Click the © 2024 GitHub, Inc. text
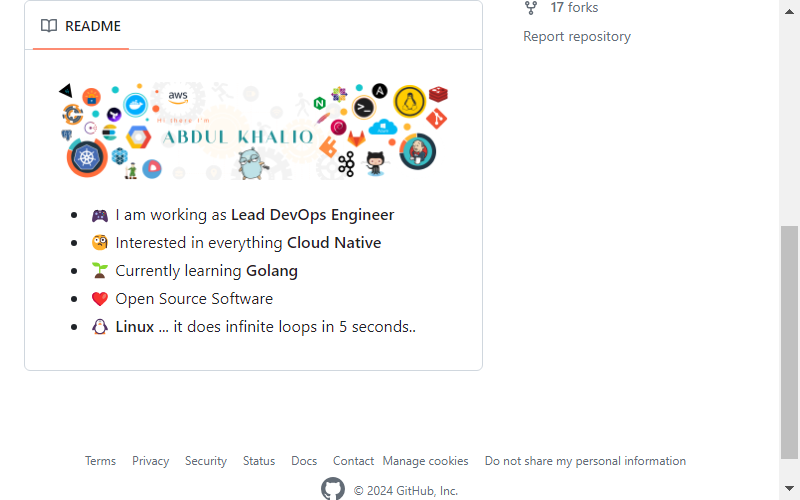The image size is (800, 500). click(406, 491)
